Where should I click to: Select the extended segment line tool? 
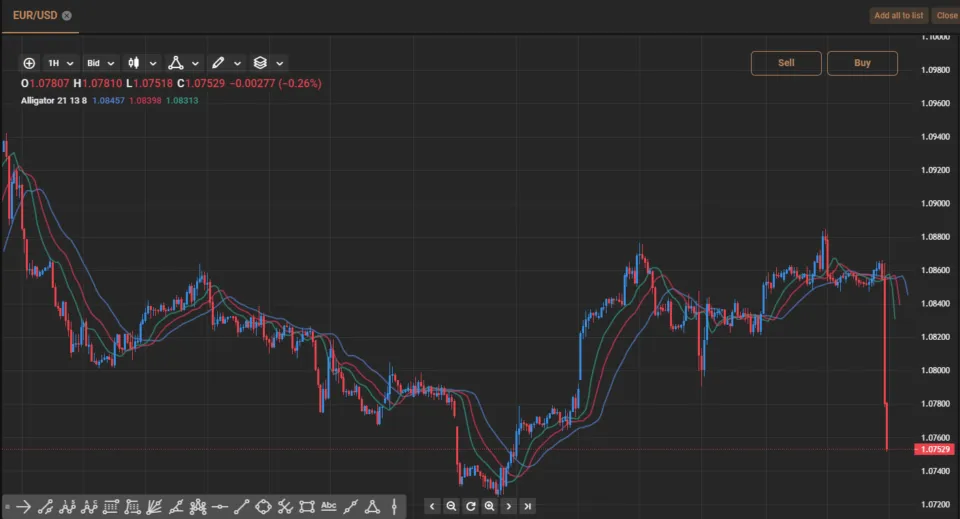point(350,507)
